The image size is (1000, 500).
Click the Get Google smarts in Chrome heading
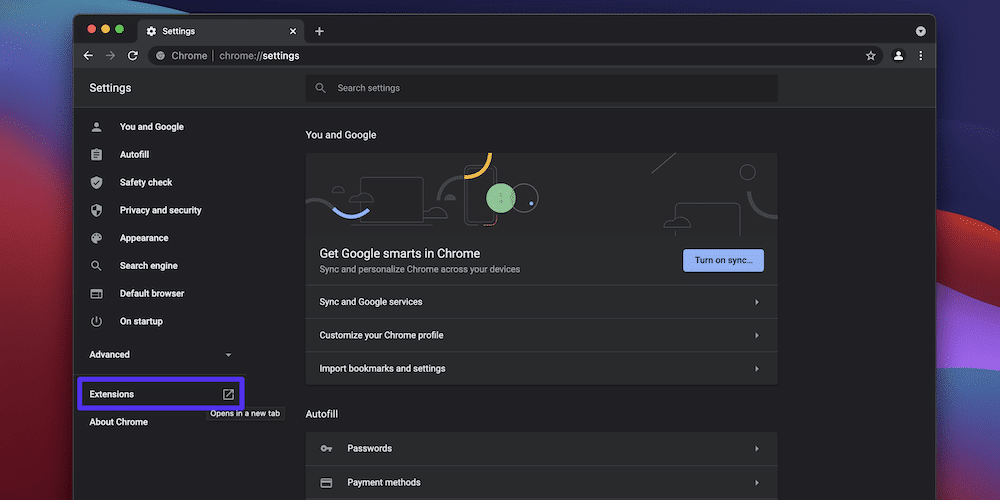pyautogui.click(x=400, y=254)
